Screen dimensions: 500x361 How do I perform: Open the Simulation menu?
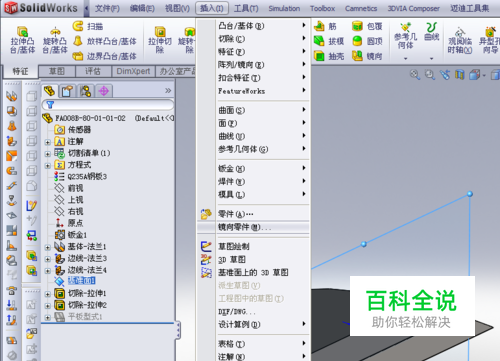(284, 8)
